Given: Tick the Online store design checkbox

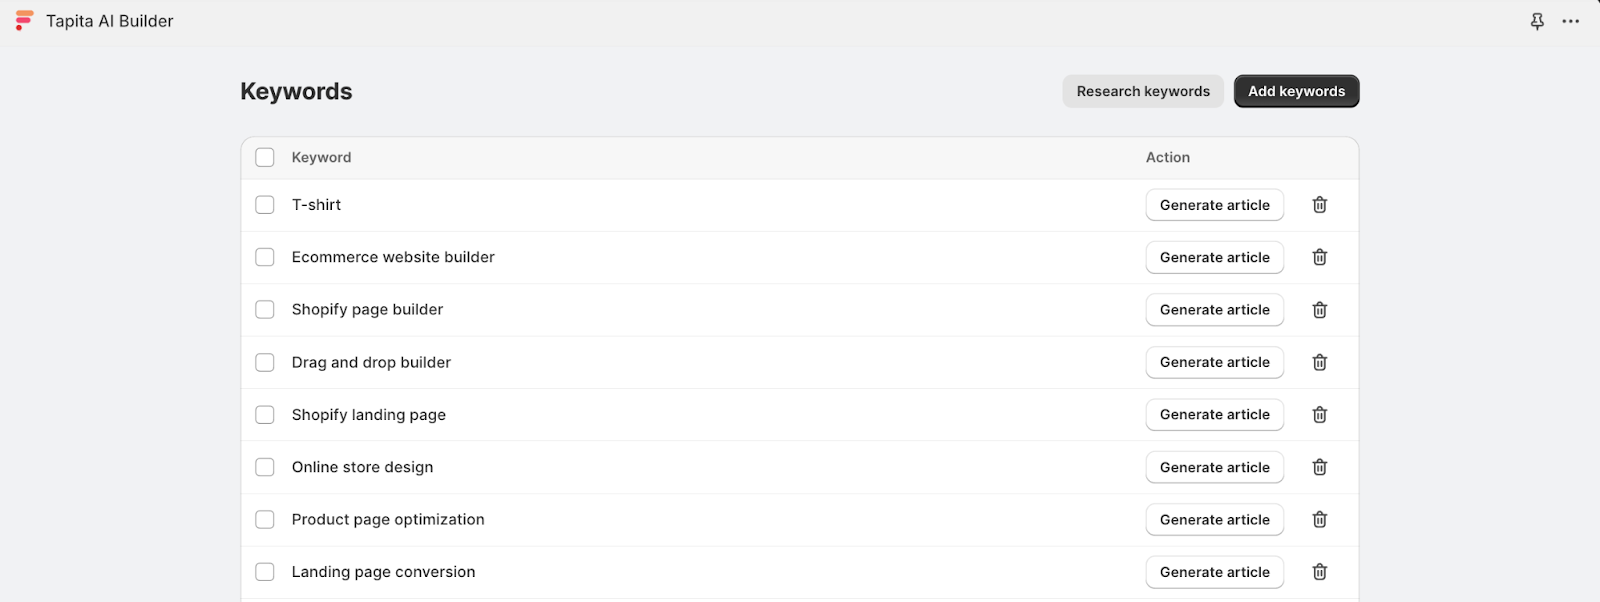Looking at the screenshot, I should tap(265, 467).
